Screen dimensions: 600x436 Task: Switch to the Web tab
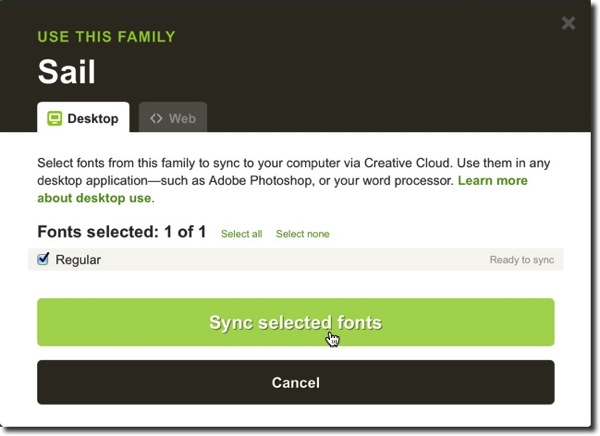click(x=173, y=118)
